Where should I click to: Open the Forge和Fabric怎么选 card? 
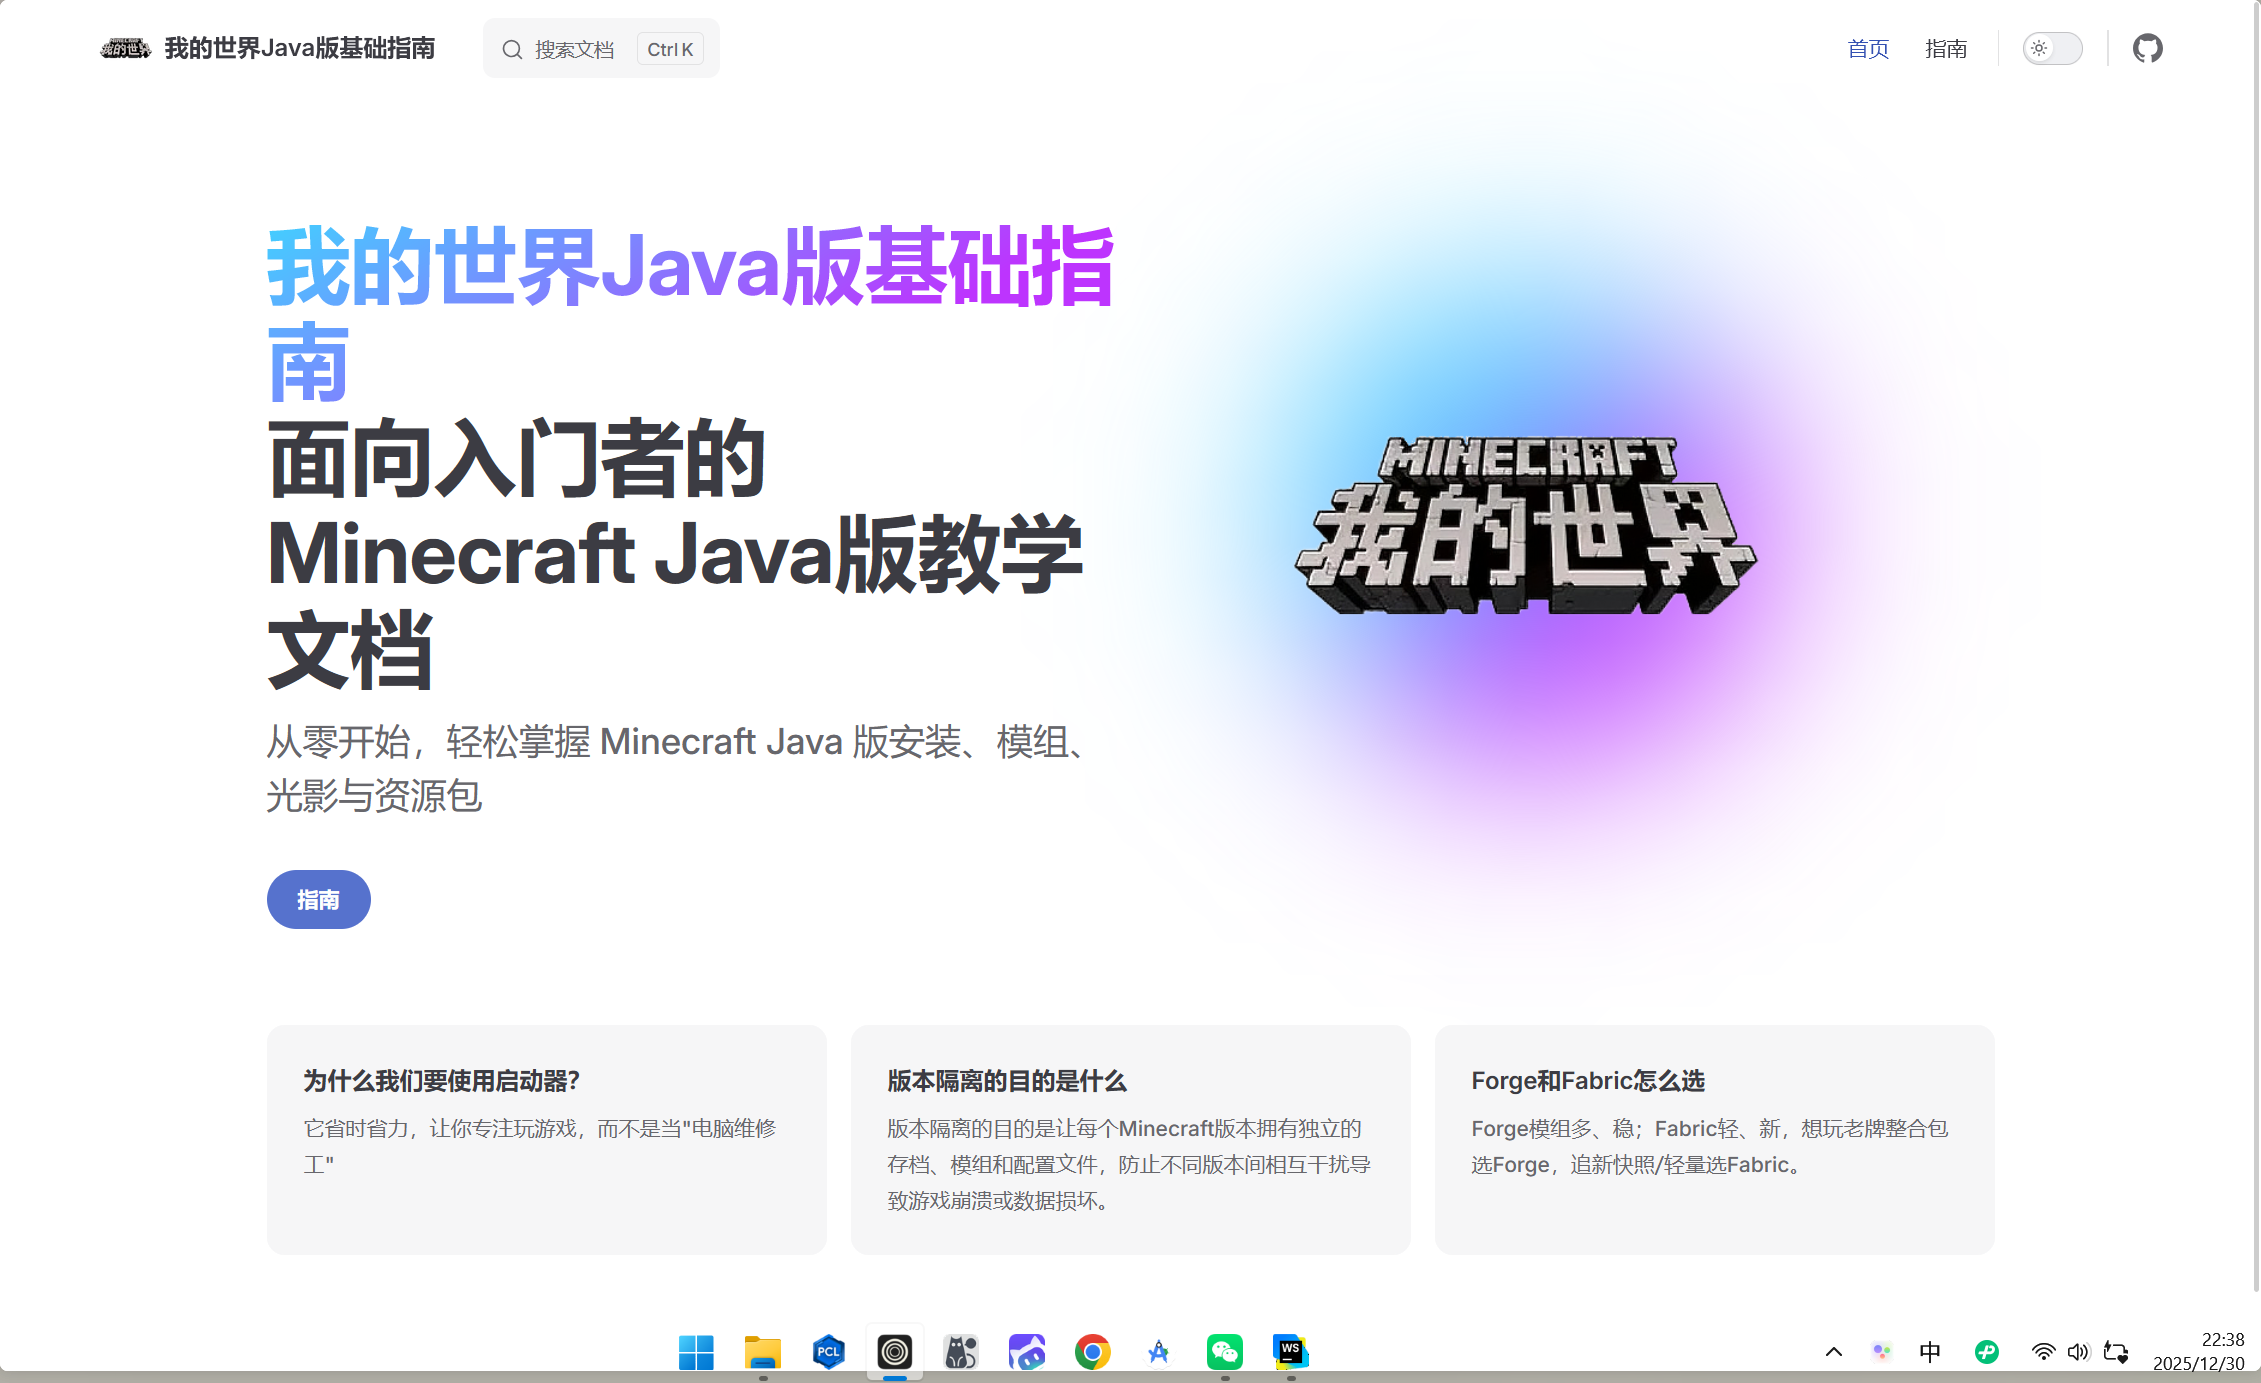[1713, 1139]
